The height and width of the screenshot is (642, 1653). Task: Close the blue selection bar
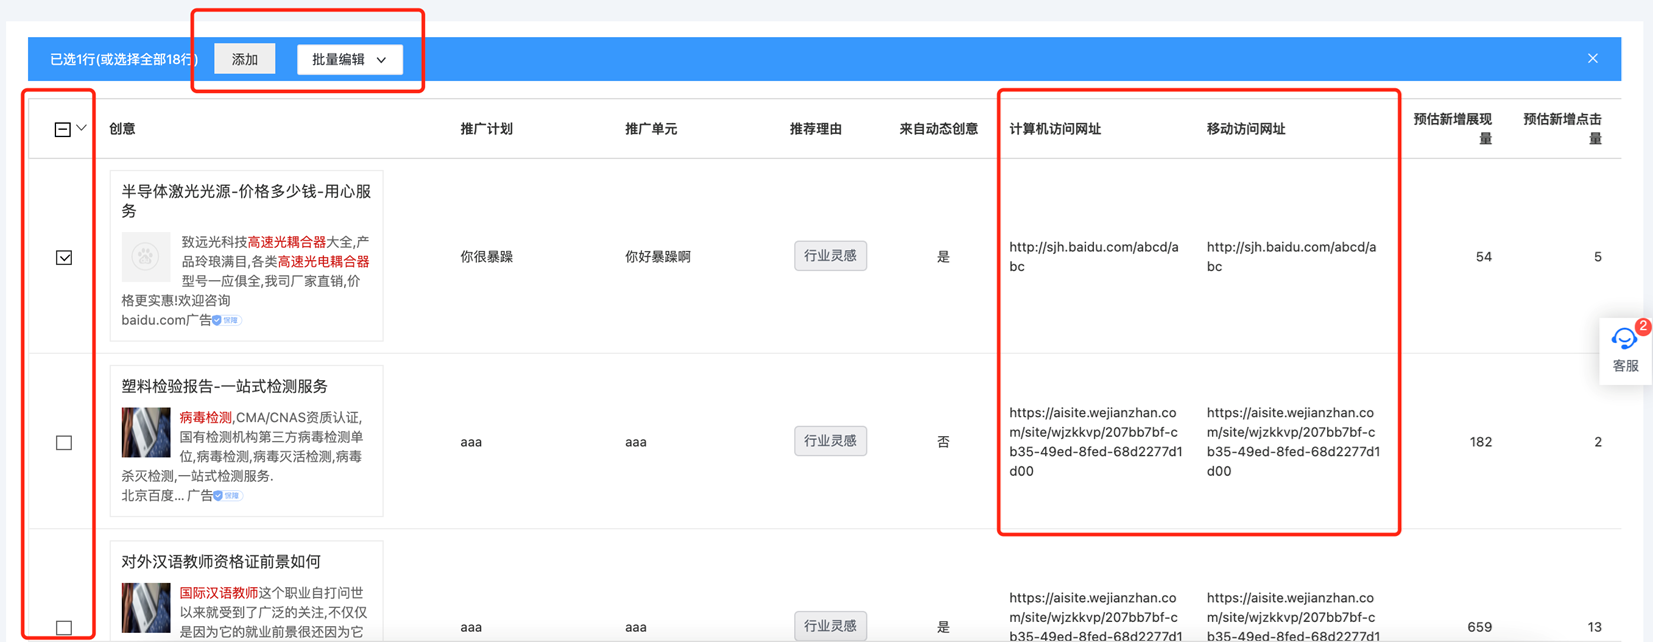(x=1592, y=59)
